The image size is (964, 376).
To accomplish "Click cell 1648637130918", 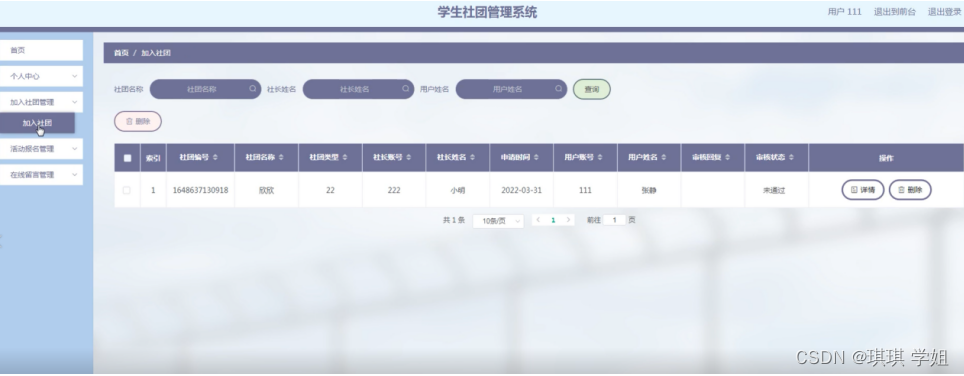I will [x=200, y=190].
